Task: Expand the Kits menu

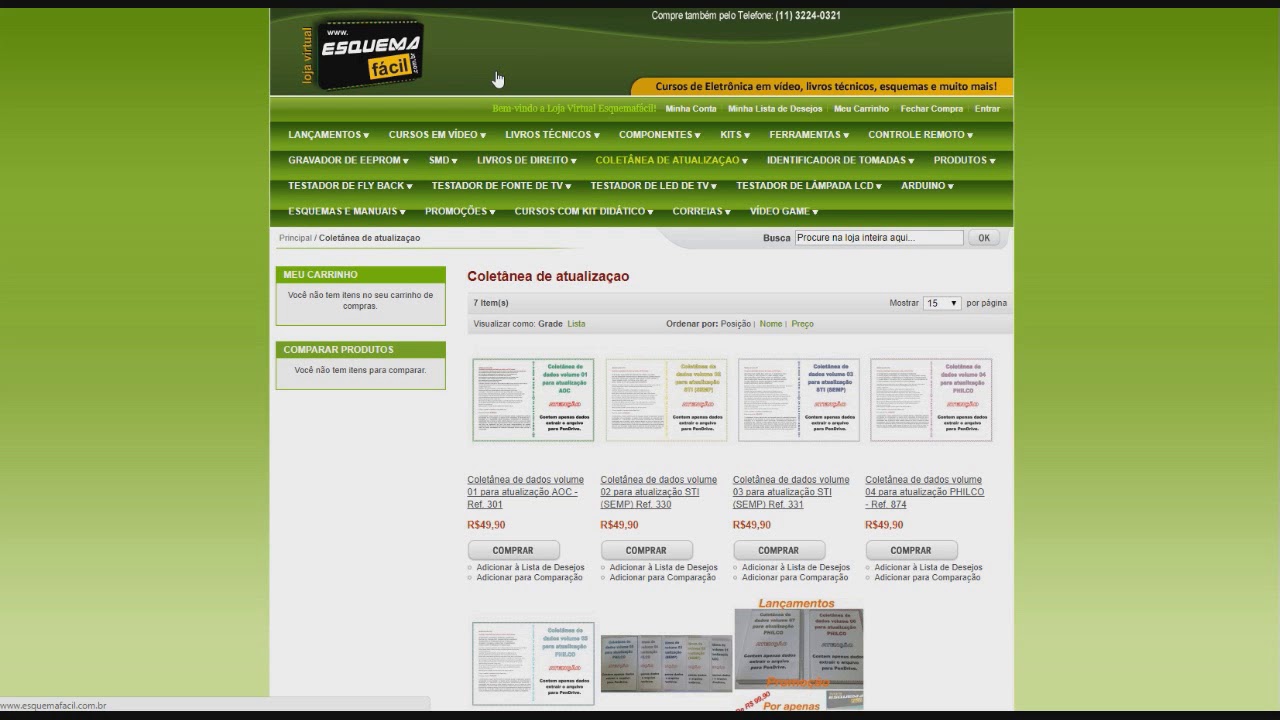Action: point(735,135)
